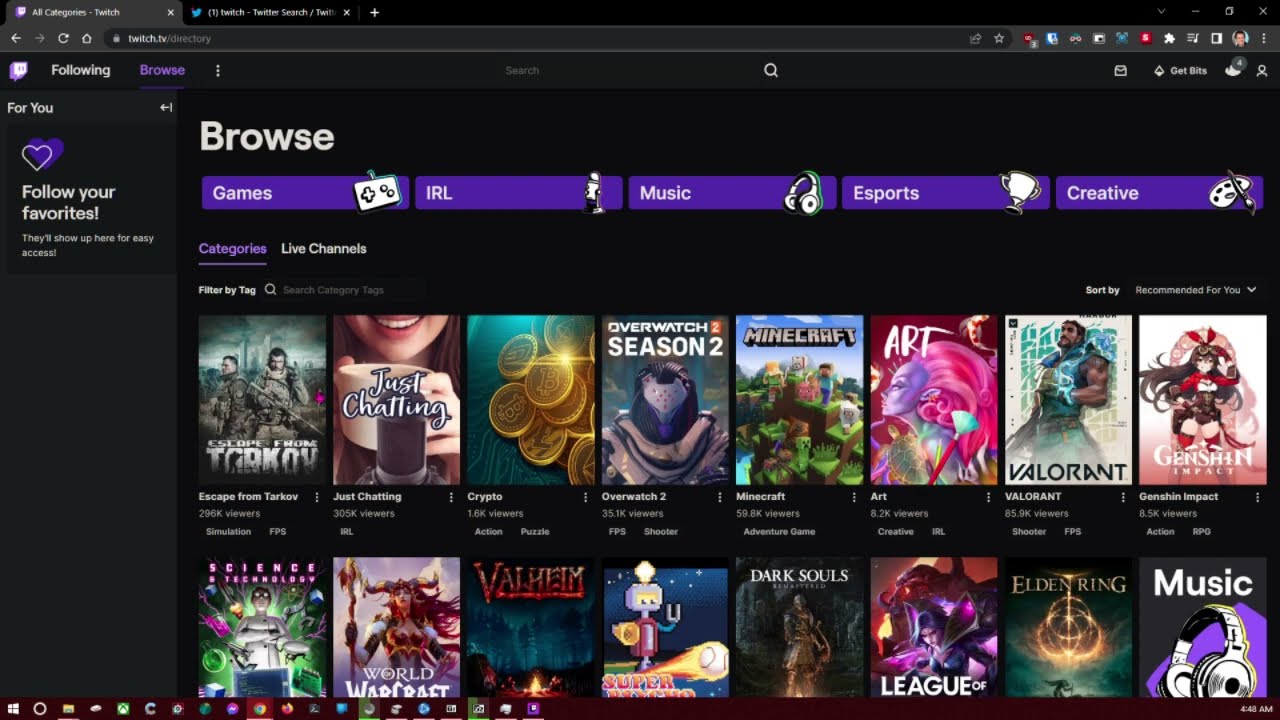The image size is (1280, 720).
Task: Open the three-dot more menu beside Browse
Action: point(217,70)
